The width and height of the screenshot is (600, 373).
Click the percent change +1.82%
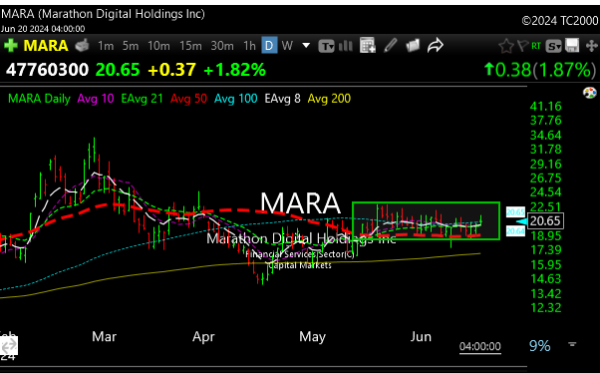point(235,70)
